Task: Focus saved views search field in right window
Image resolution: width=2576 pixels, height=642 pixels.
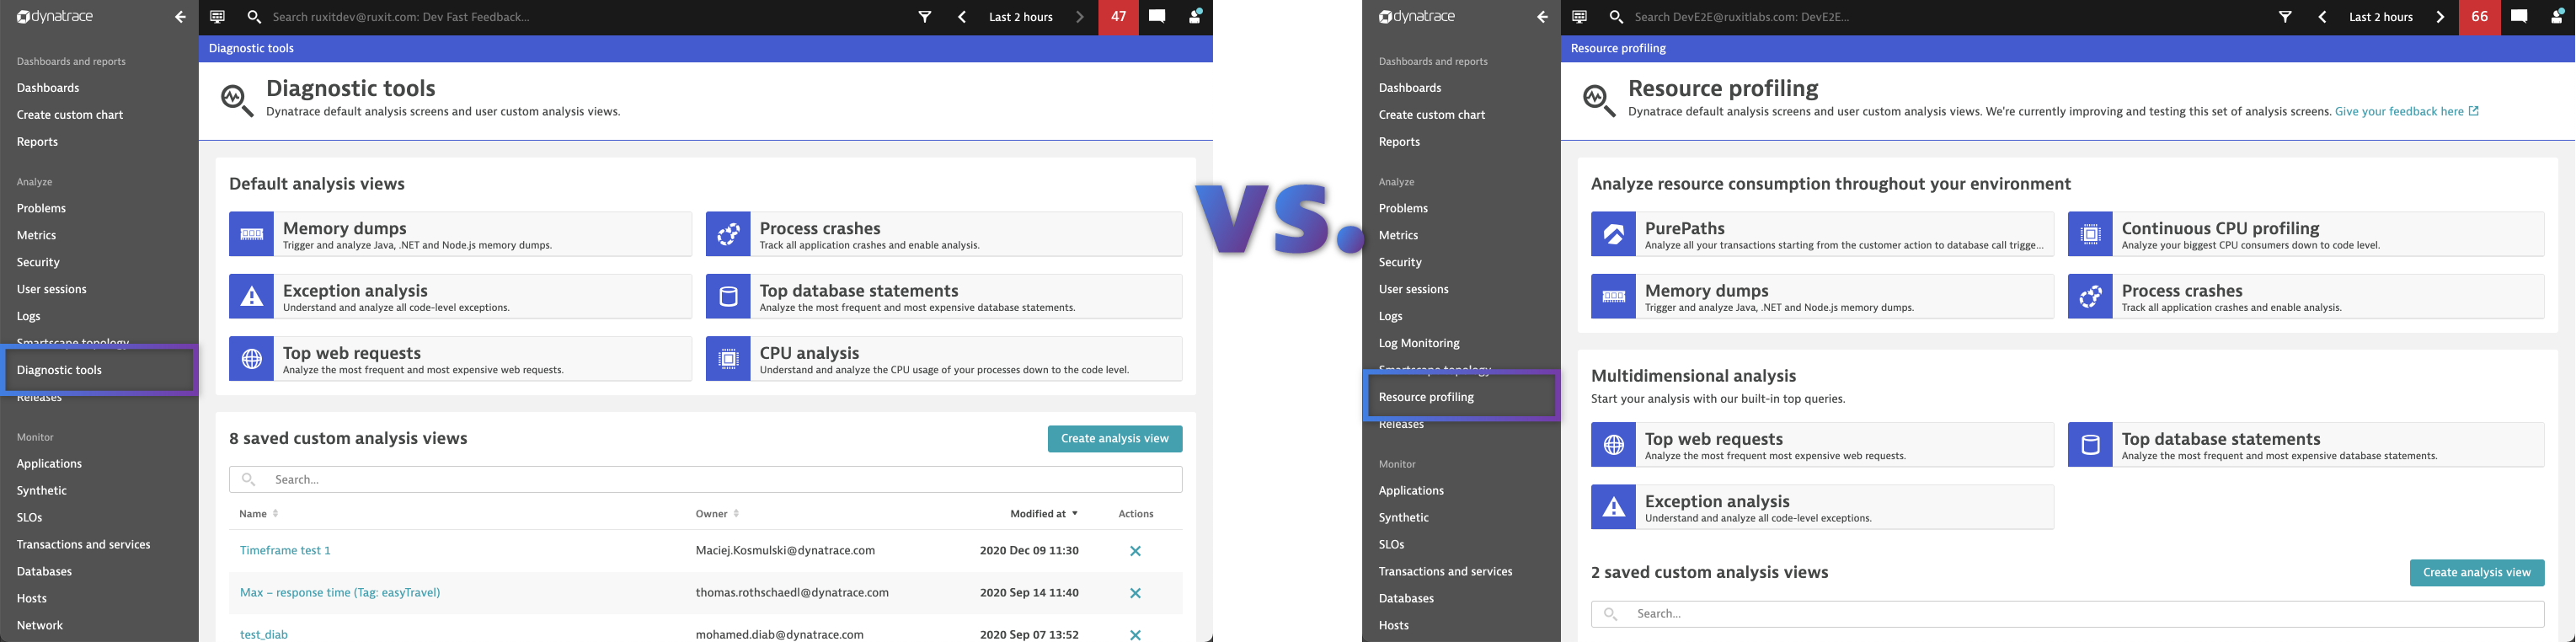Action: tap(2068, 614)
